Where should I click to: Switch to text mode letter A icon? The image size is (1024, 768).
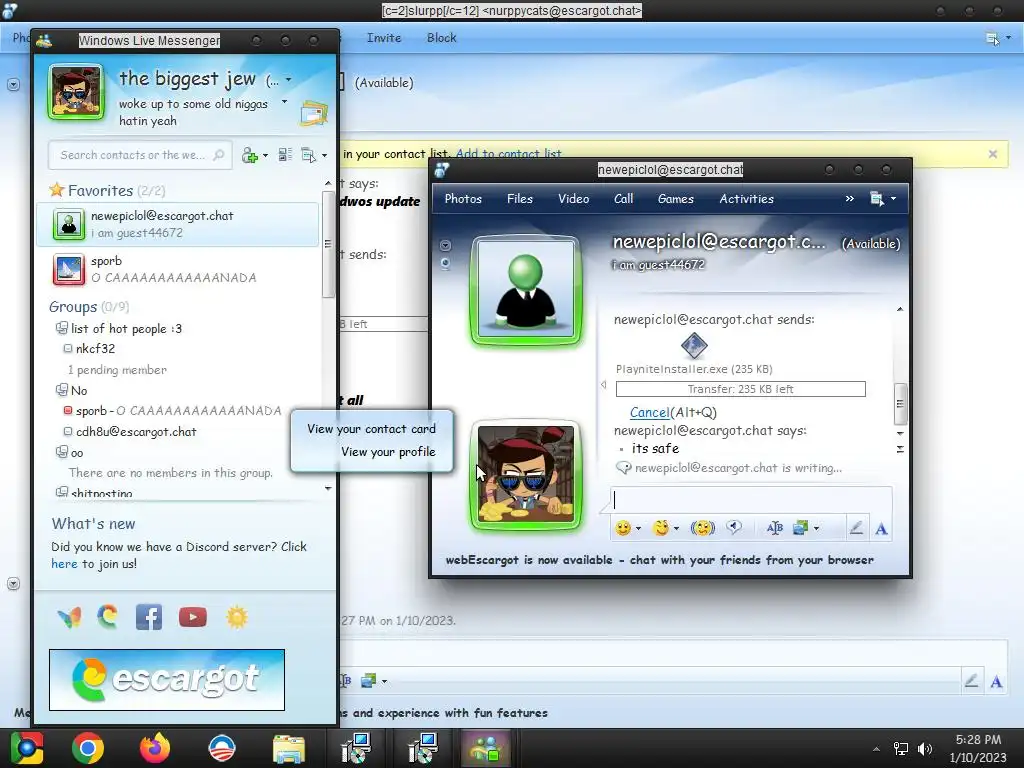point(882,528)
